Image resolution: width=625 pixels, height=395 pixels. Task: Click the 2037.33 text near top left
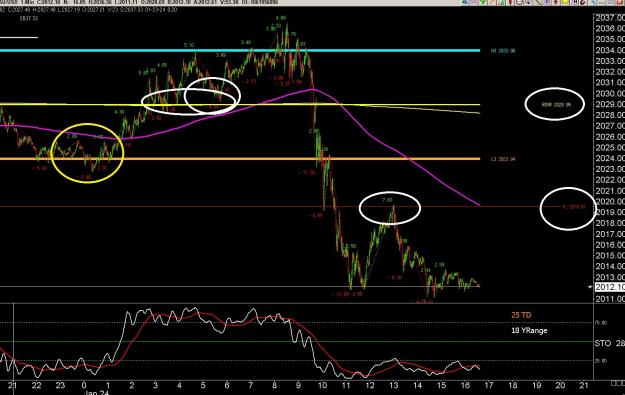(x=29, y=18)
